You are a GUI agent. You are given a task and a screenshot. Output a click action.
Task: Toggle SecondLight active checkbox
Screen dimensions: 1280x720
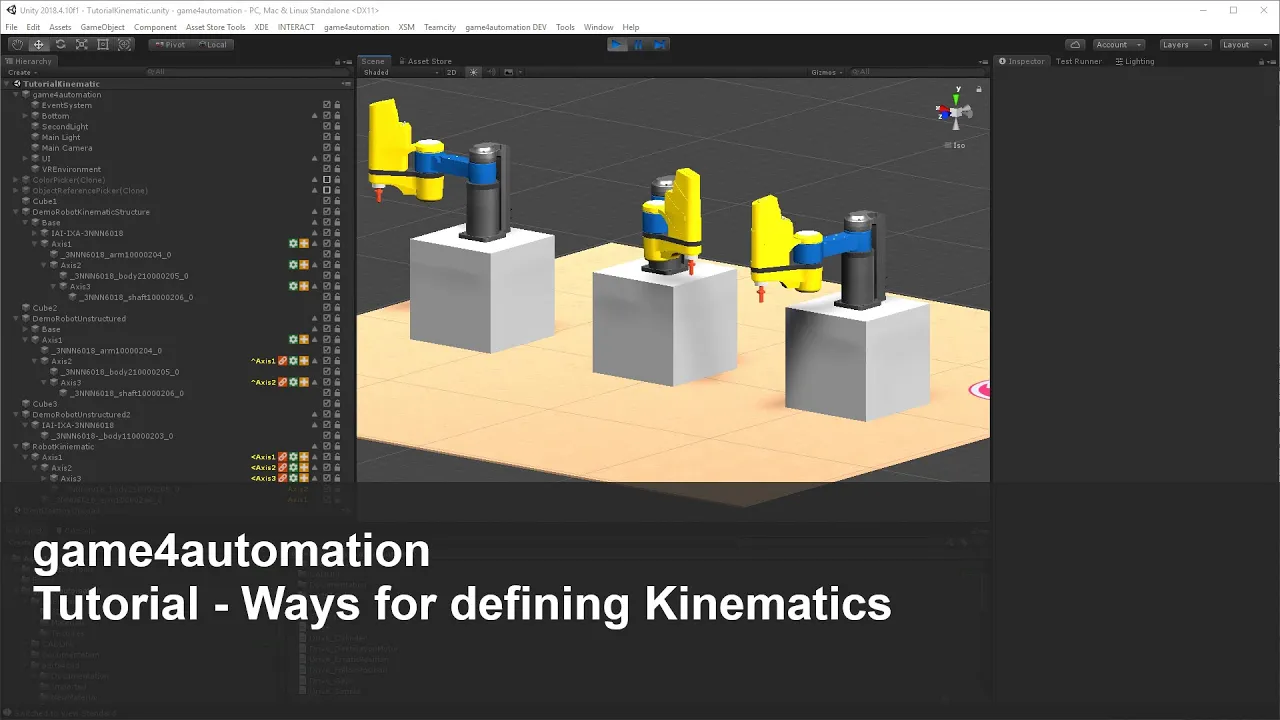(x=326, y=127)
